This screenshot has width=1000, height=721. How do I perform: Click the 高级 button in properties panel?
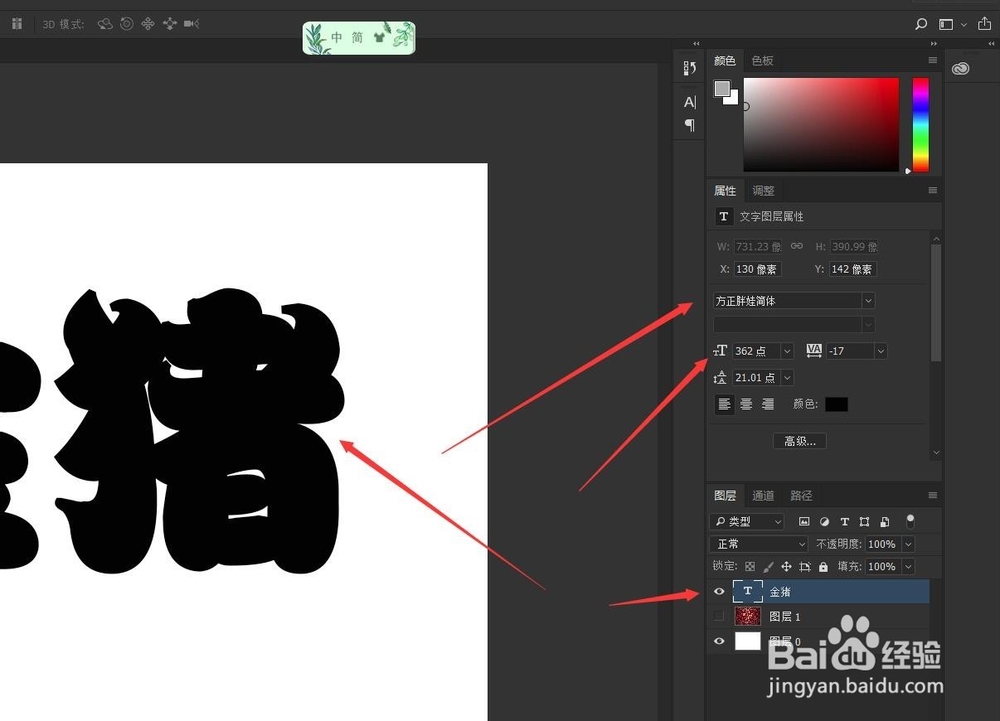click(x=798, y=440)
